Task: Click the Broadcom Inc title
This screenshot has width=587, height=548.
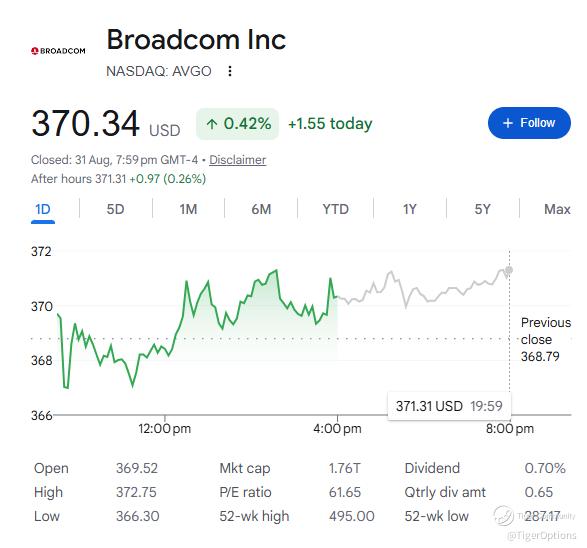Action: pyautogui.click(x=196, y=39)
